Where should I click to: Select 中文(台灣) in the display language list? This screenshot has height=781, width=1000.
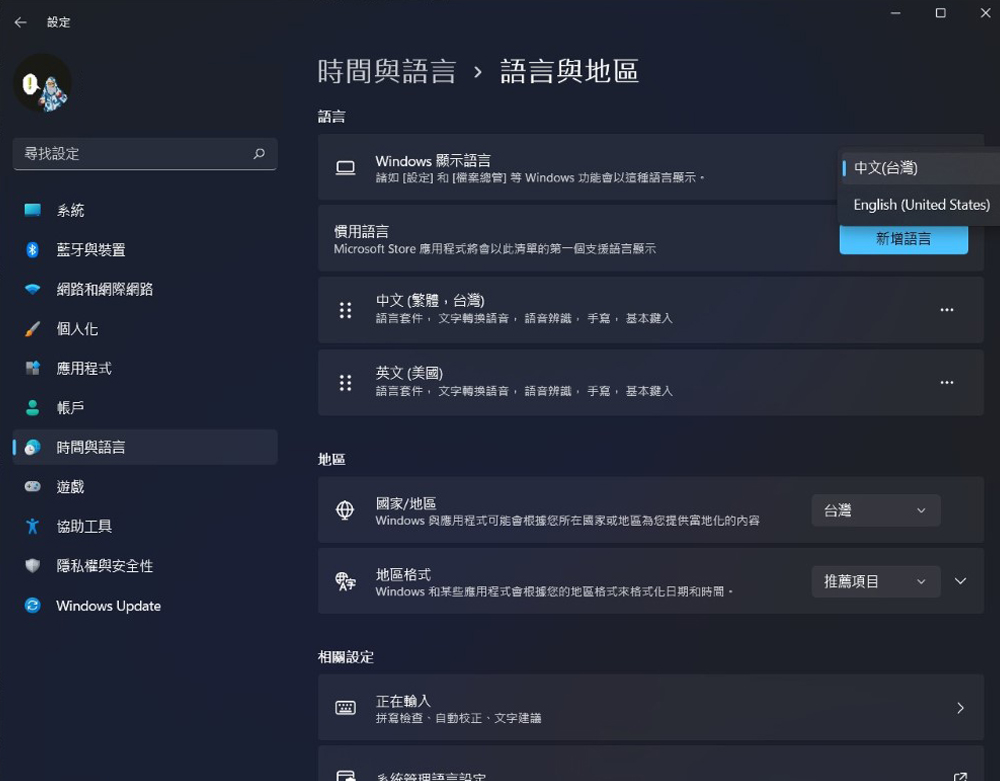point(918,168)
